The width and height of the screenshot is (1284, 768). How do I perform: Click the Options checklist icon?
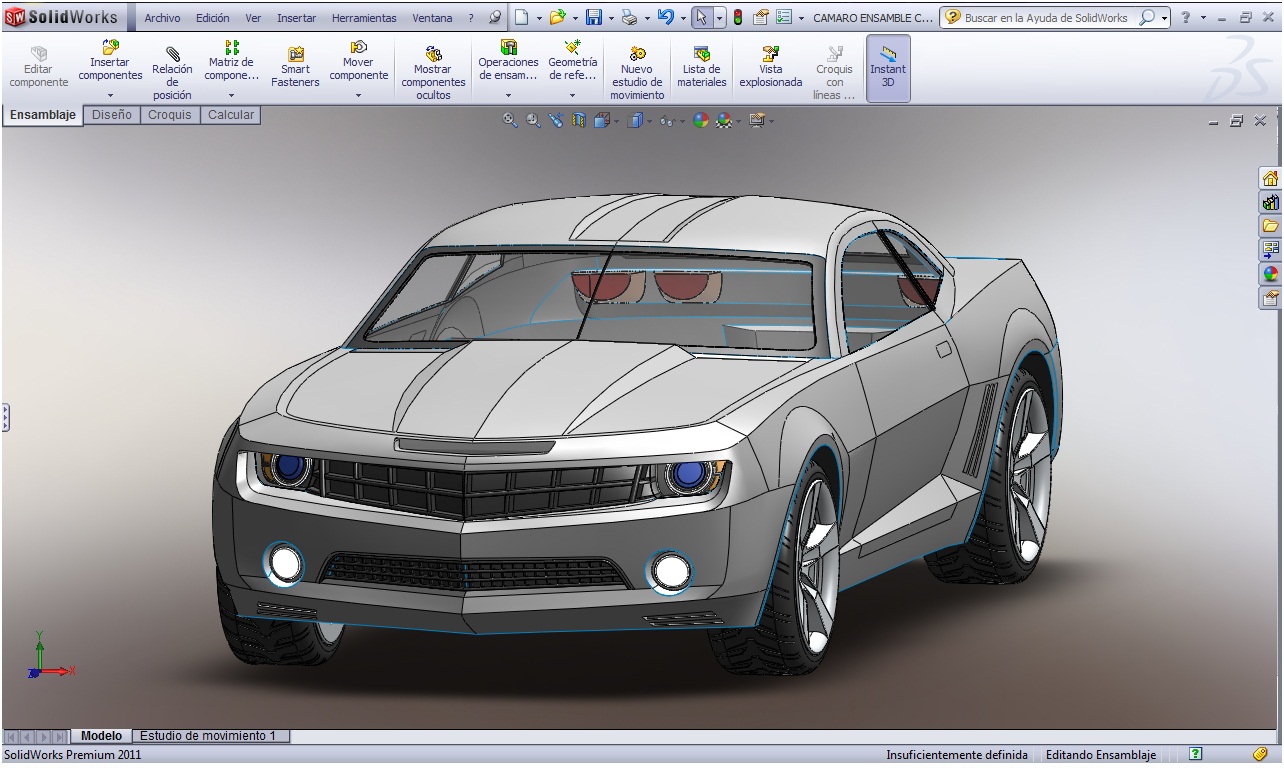pos(784,17)
